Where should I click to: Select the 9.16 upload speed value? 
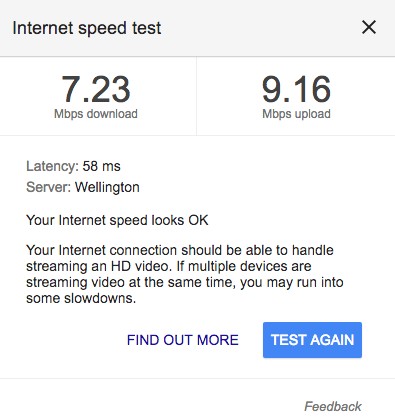tap(296, 89)
